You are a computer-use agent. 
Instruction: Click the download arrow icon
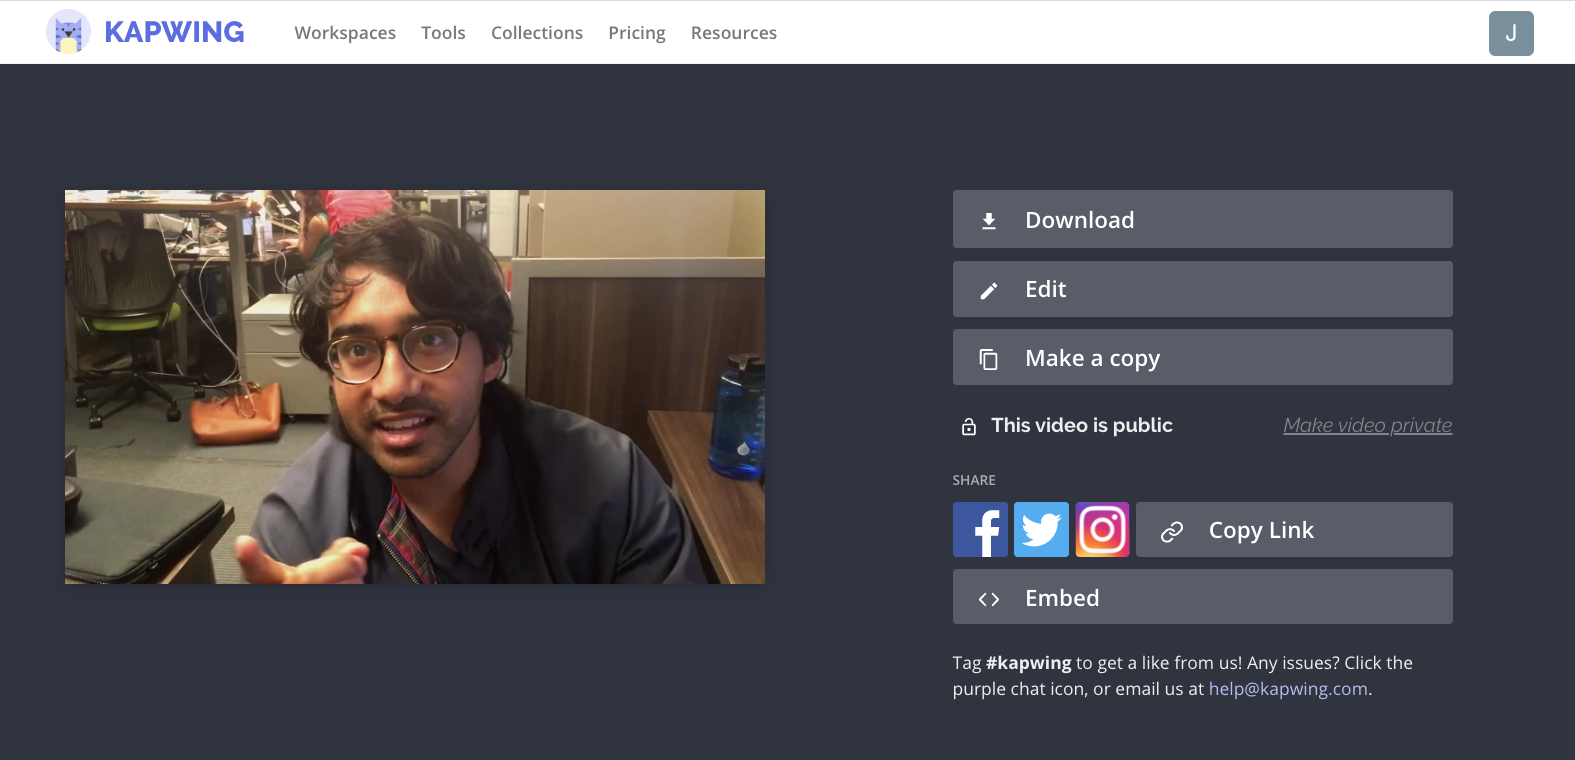pyautogui.click(x=989, y=221)
